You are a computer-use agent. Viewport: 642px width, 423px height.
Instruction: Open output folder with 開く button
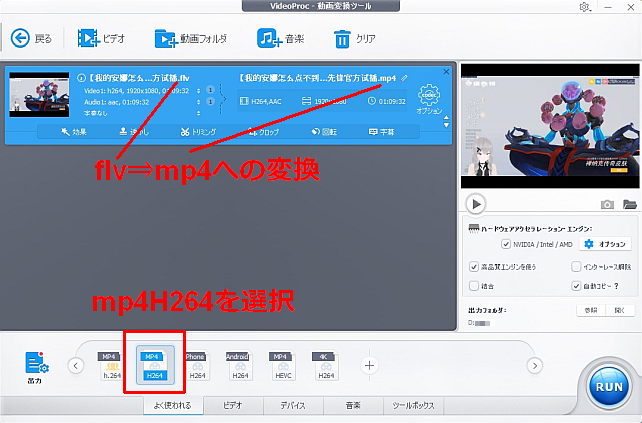(x=620, y=310)
